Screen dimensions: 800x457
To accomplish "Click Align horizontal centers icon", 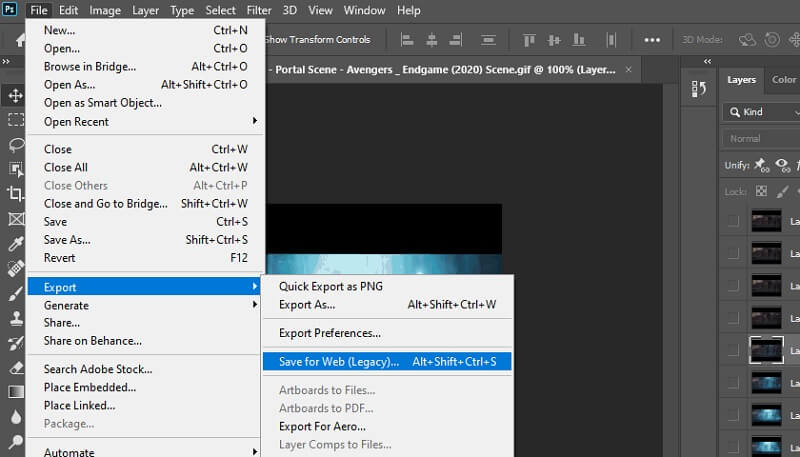I will [x=432, y=39].
